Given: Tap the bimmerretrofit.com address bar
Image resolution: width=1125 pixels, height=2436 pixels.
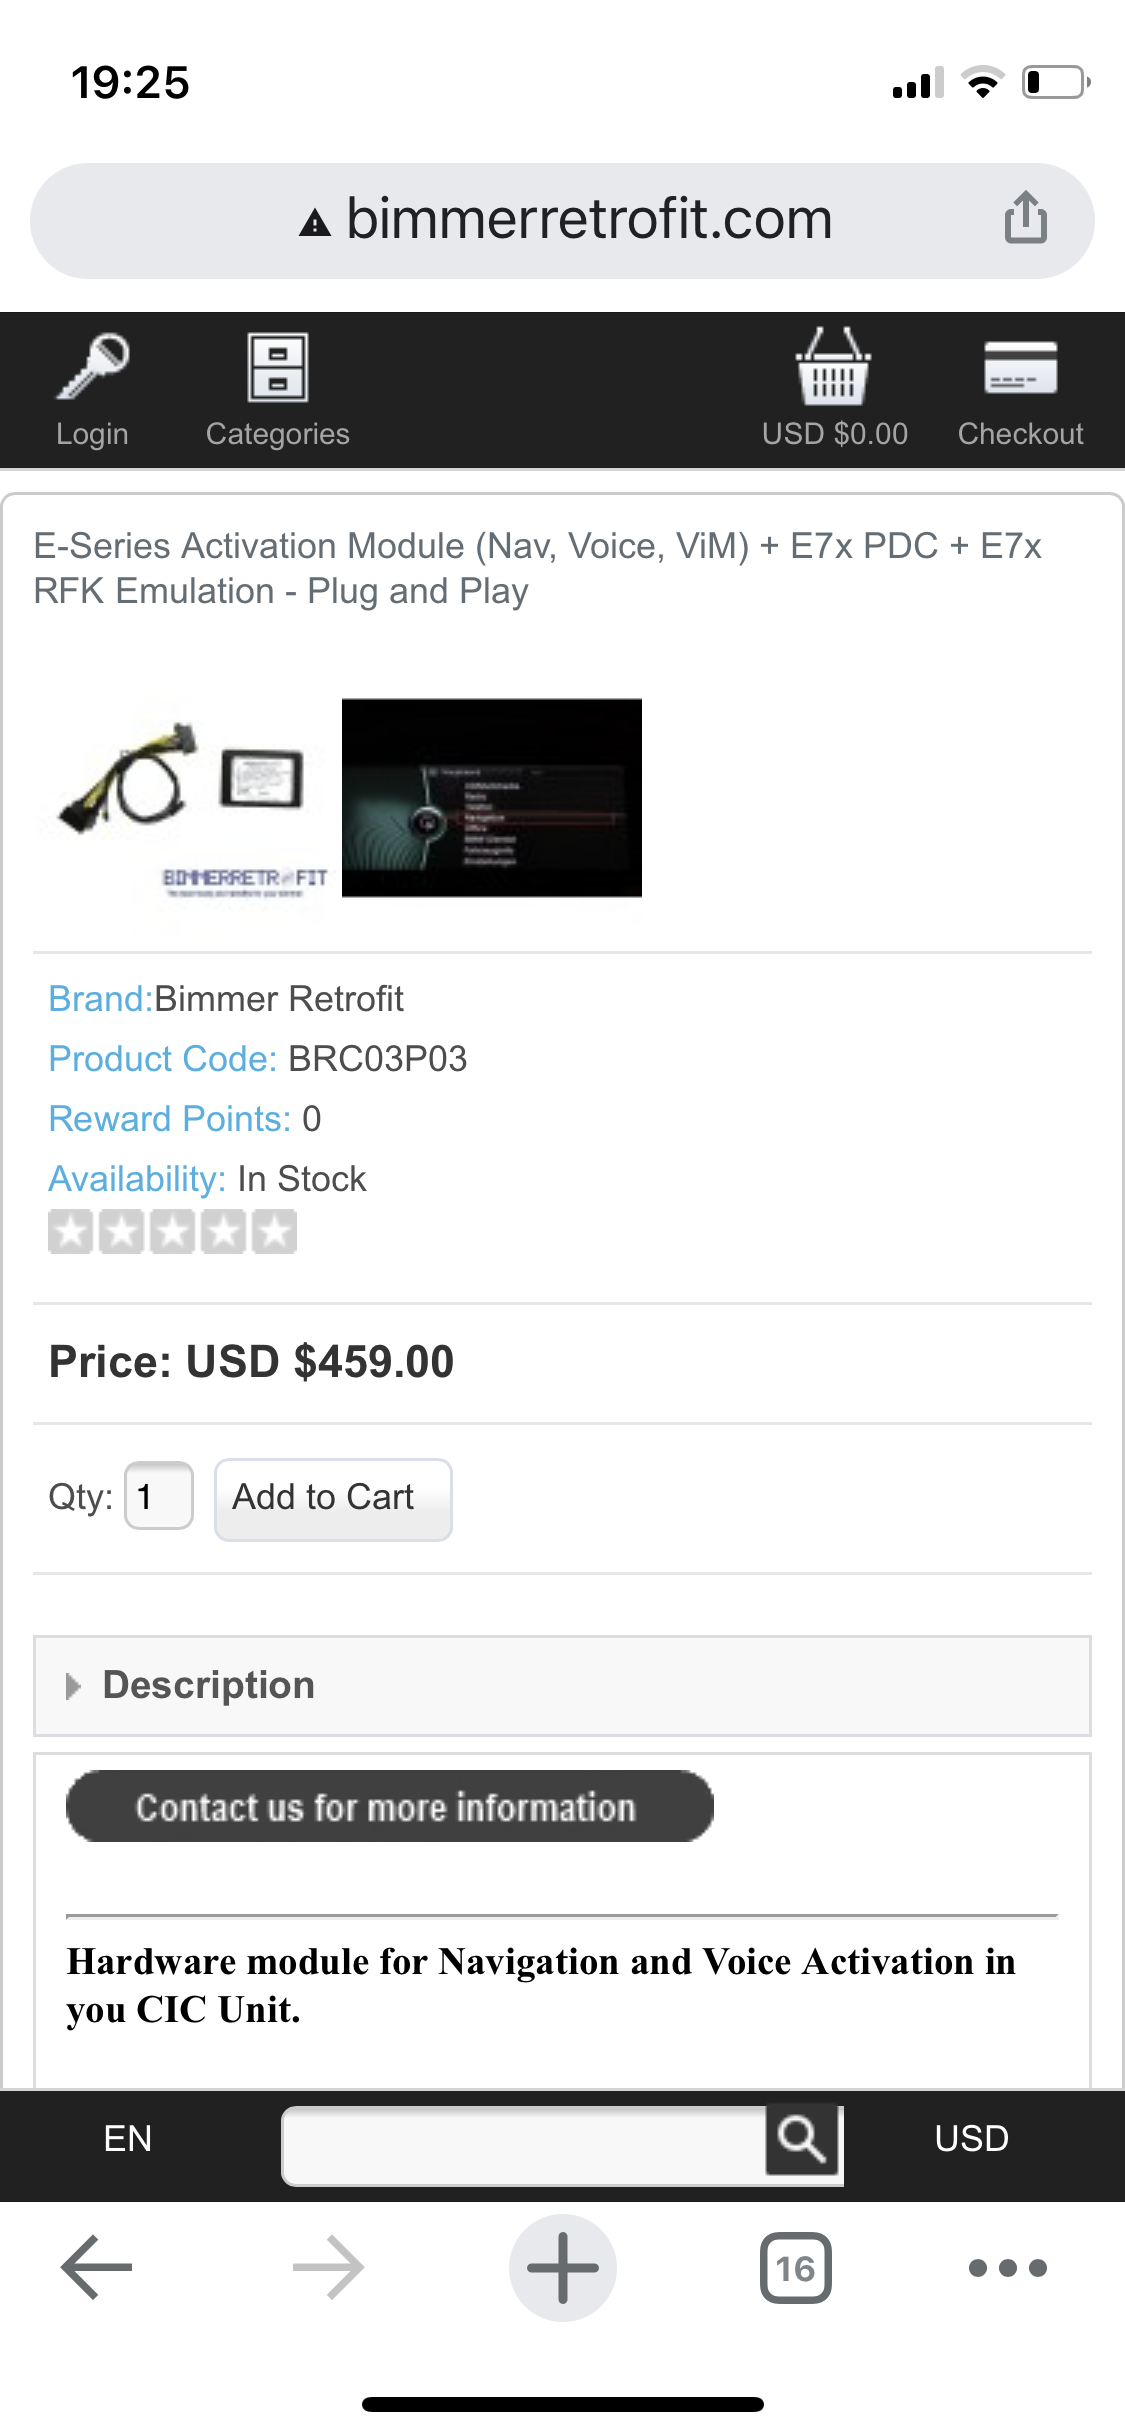Looking at the screenshot, I should click(x=562, y=220).
